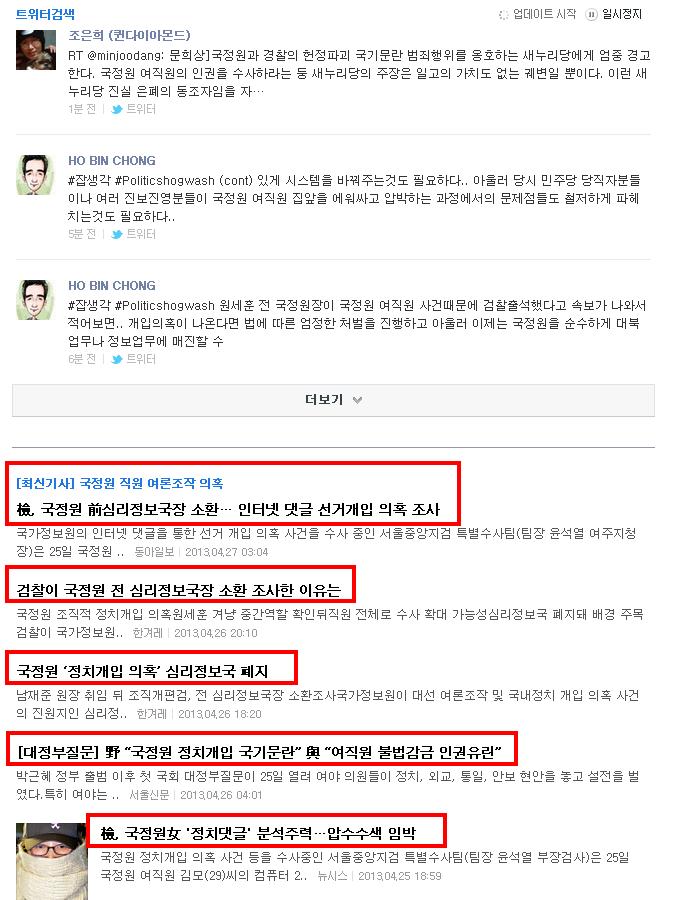678x900 pixels.
Task: Open the 트위터검색 section heading
Action: point(45,14)
